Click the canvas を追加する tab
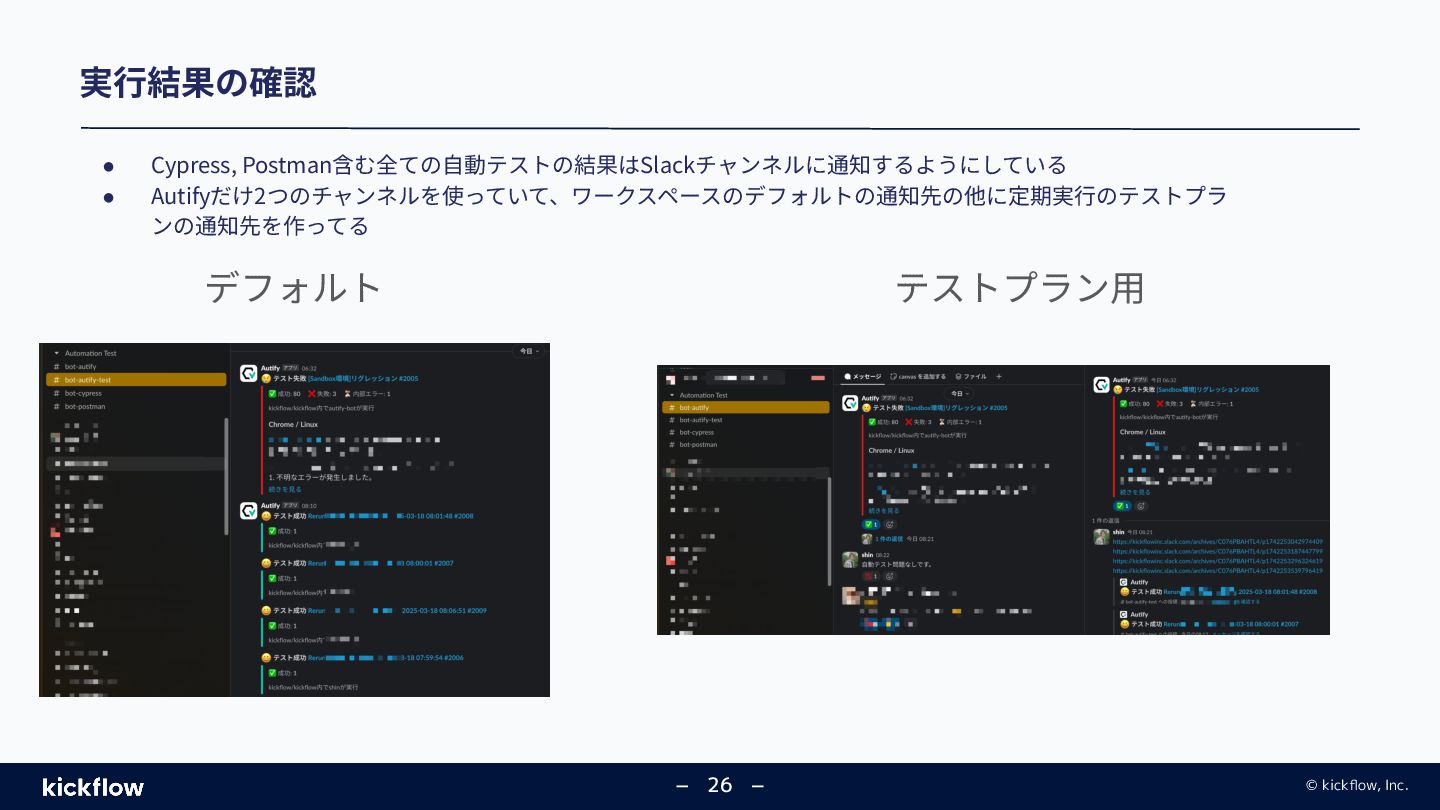Image resolution: width=1440 pixels, height=810 pixels. 918,377
